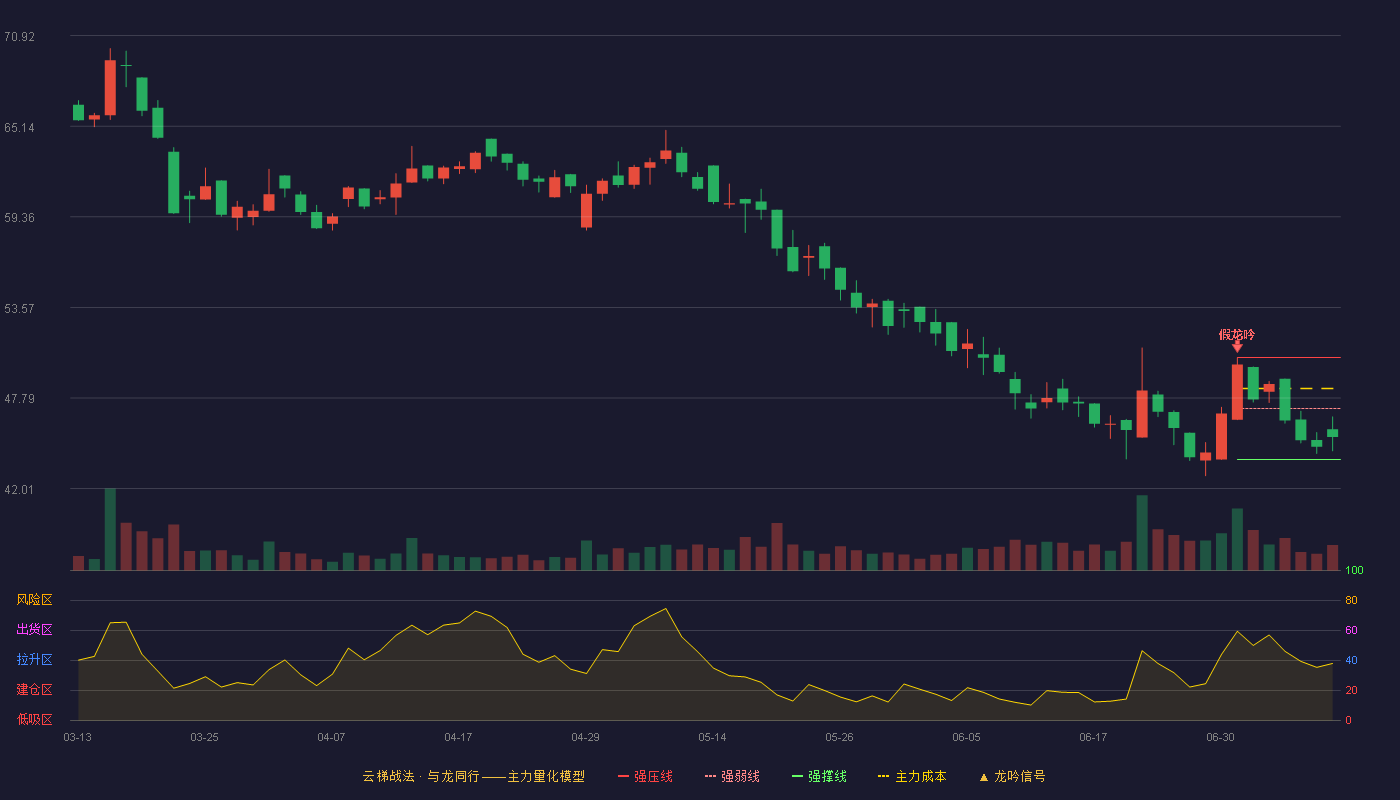Click the 06-05 date label
The image size is (1400, 800).
coord(966,737)
